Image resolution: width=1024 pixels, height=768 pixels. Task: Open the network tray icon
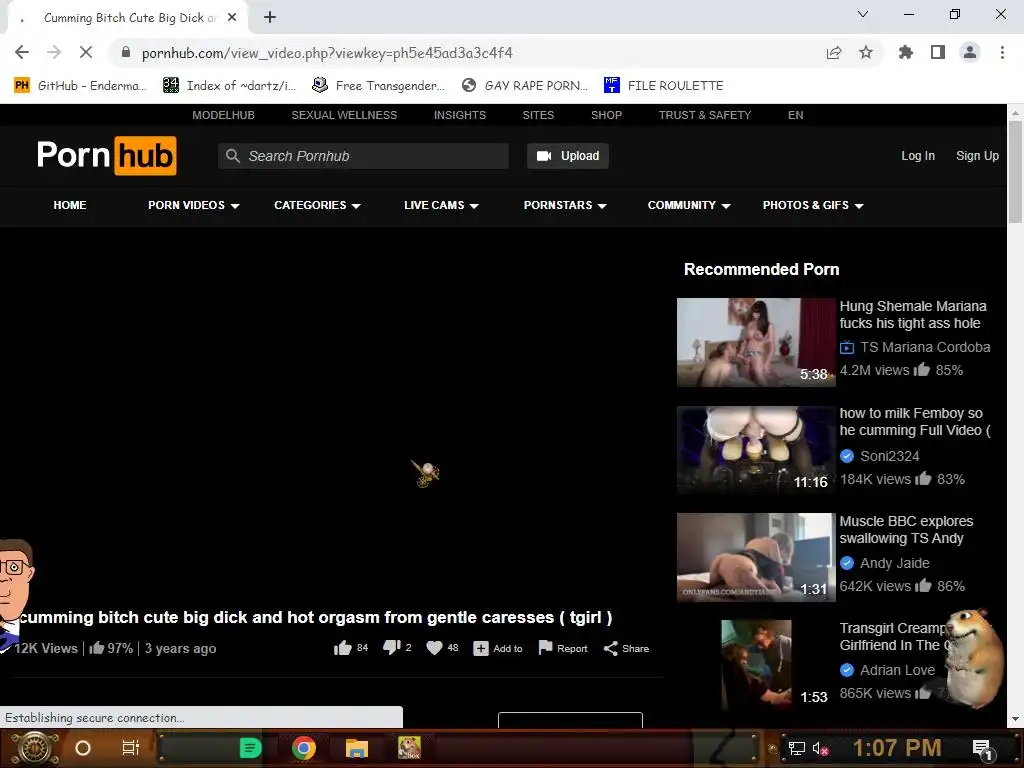(797, 748)
